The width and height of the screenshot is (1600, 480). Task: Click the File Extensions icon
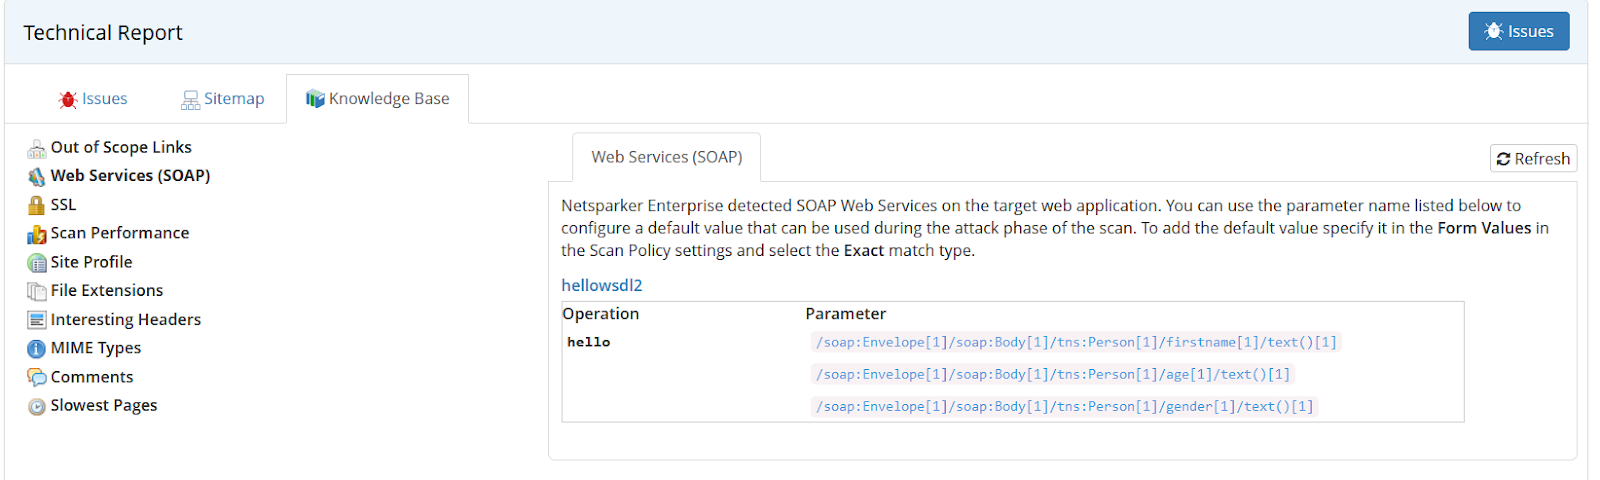coord(37,291)
